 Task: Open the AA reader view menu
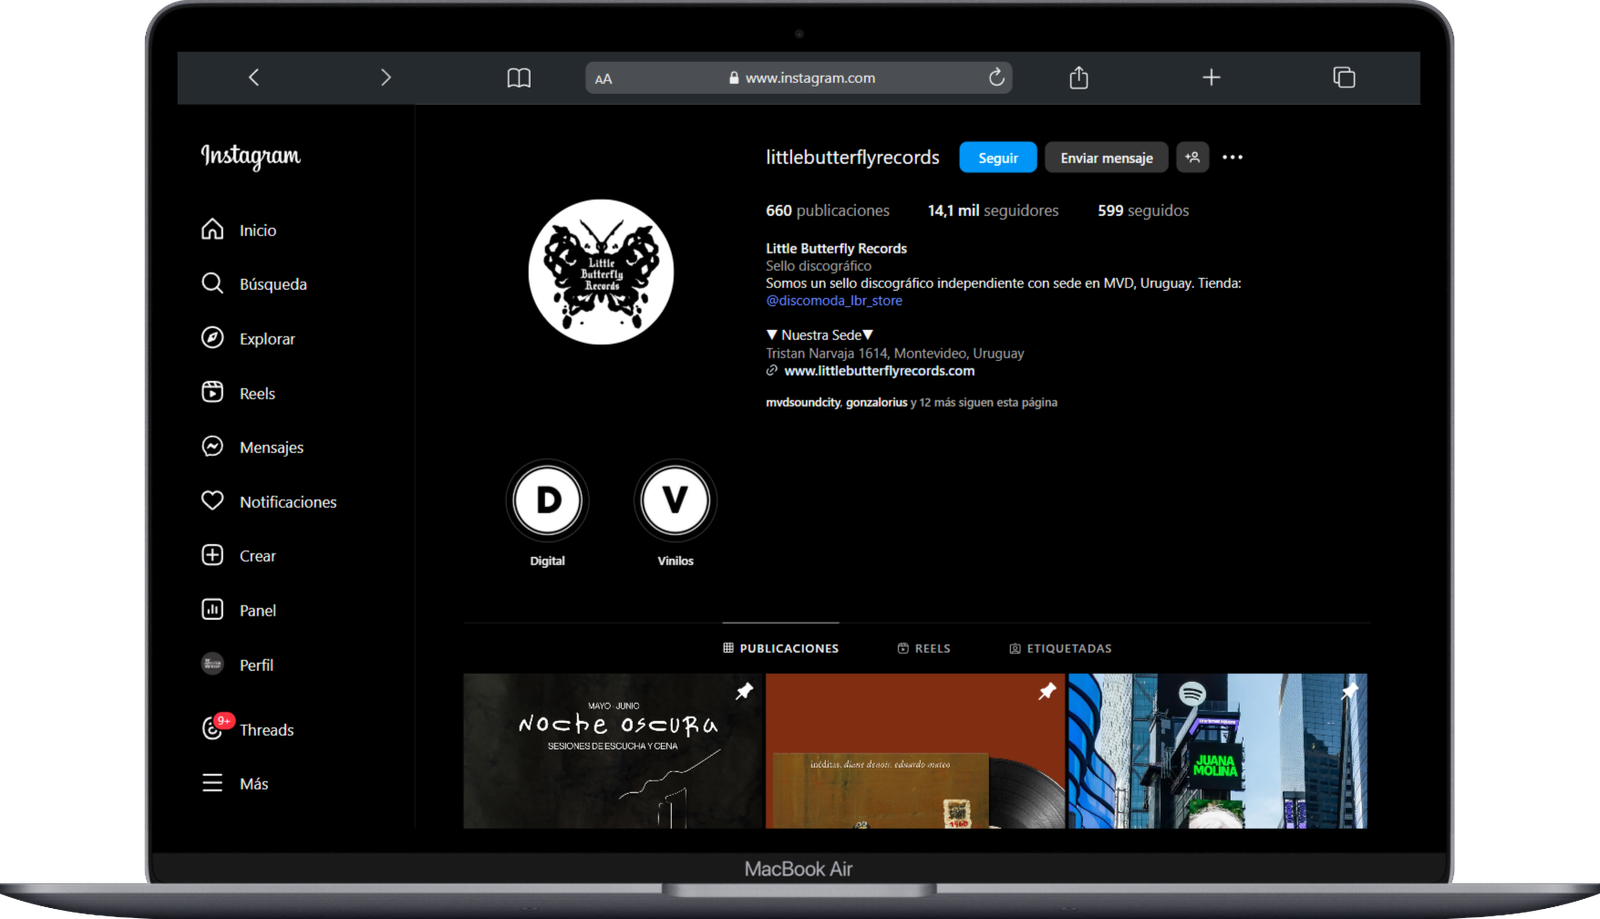(x=603, y=78)
